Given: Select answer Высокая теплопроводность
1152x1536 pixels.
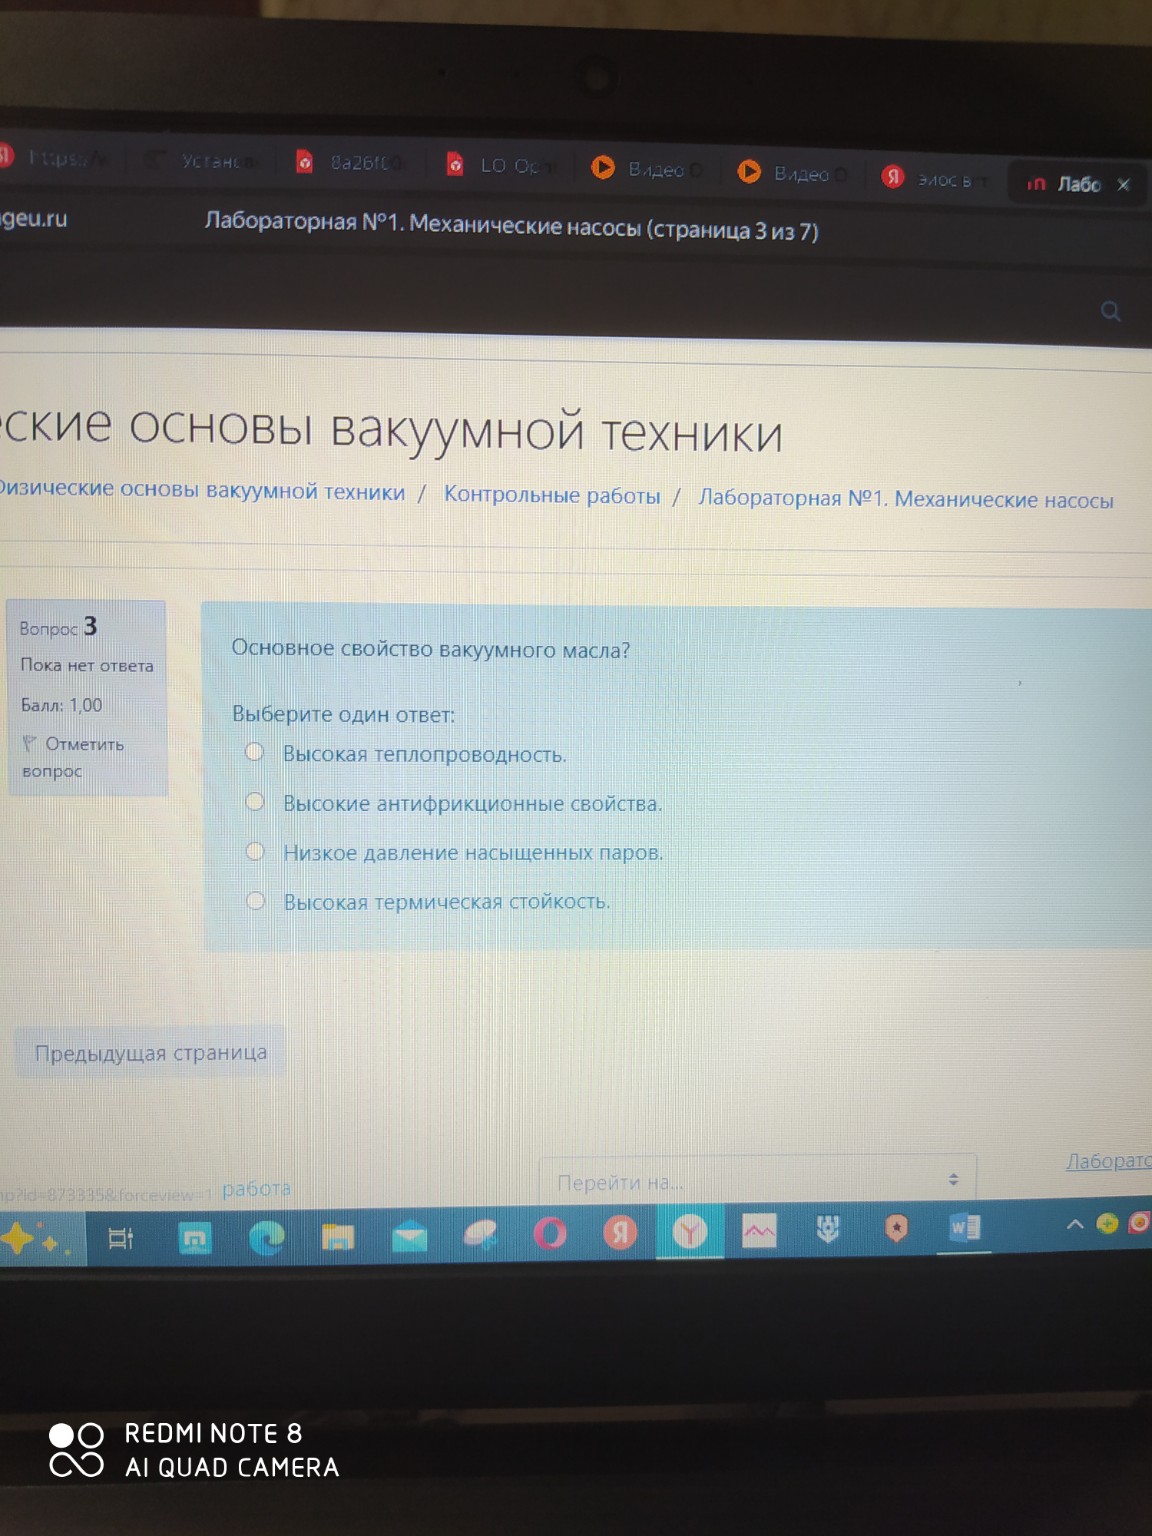Looking at the screenshot, I should [256, 752].
